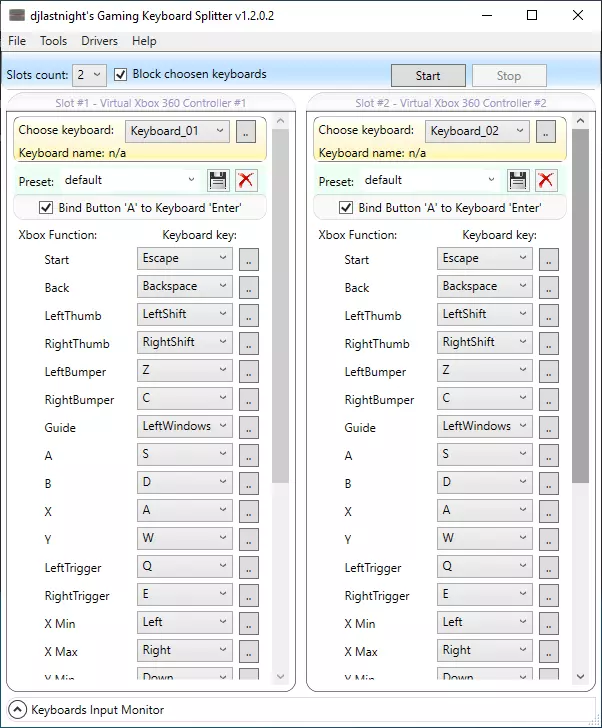Click the detect keyboard '..' button in Slot #2
The height and width of the screenshot is (728, 602).
click(x=546, y=131)
